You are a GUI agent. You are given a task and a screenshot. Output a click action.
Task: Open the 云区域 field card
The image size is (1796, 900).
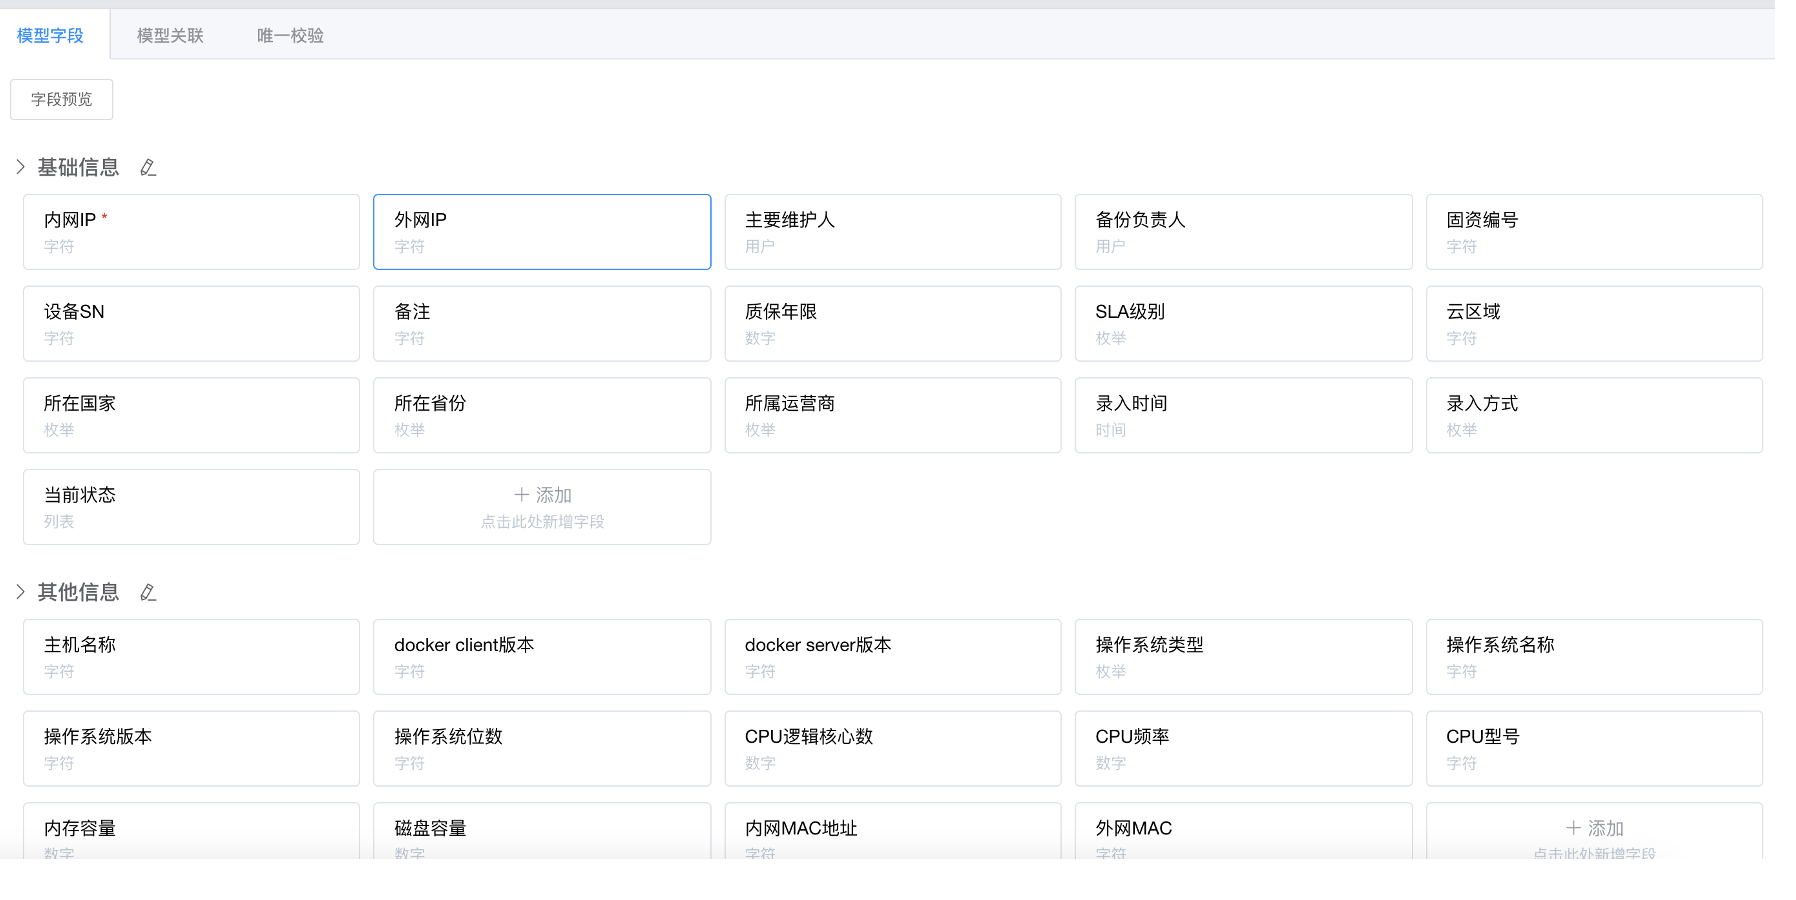pos(1594,324)
